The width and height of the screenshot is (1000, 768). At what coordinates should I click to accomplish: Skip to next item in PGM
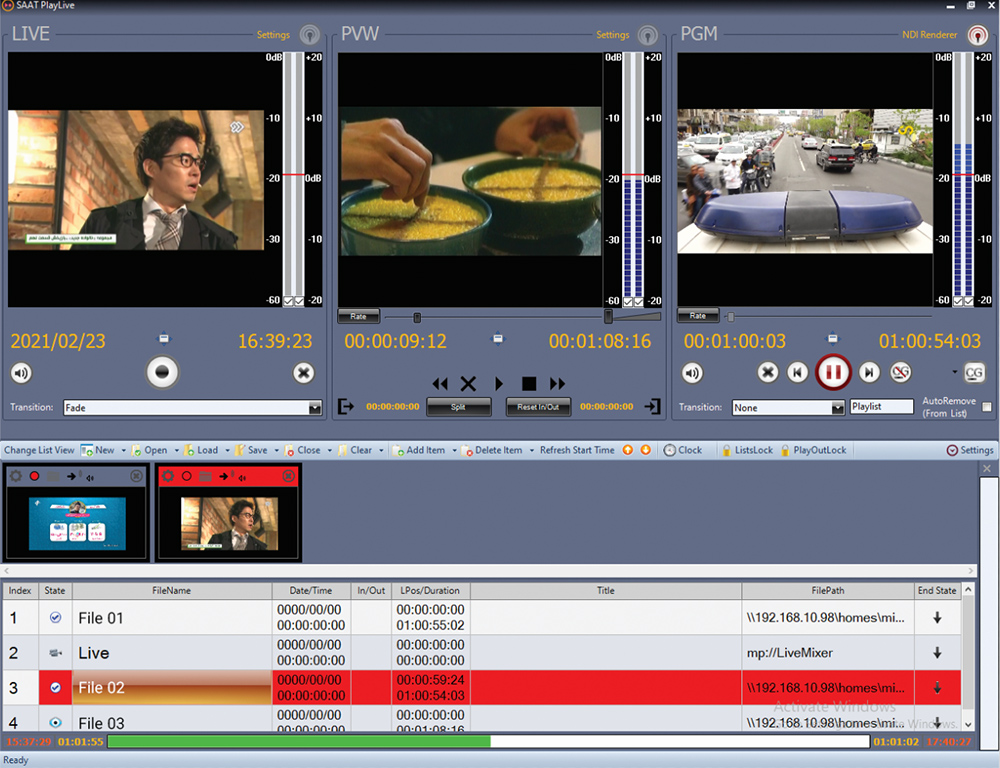(x=870, y=373)
